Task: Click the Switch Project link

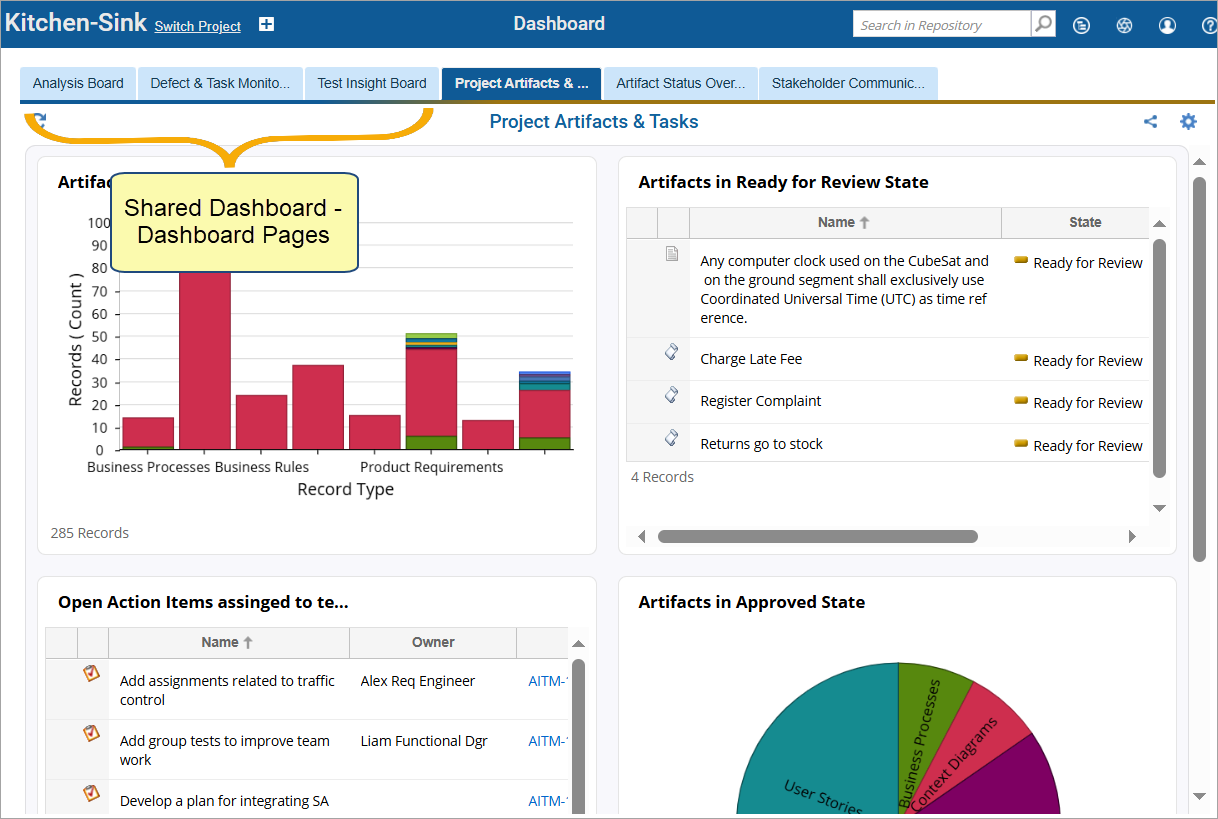Action: click(x=197, y=26)
